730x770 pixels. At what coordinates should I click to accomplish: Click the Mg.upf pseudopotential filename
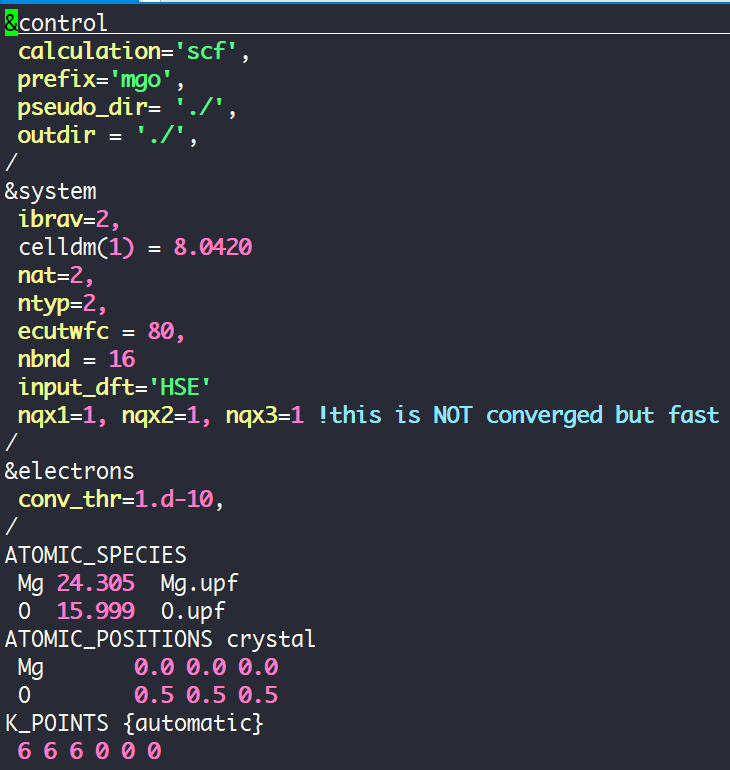click(199, 584)
